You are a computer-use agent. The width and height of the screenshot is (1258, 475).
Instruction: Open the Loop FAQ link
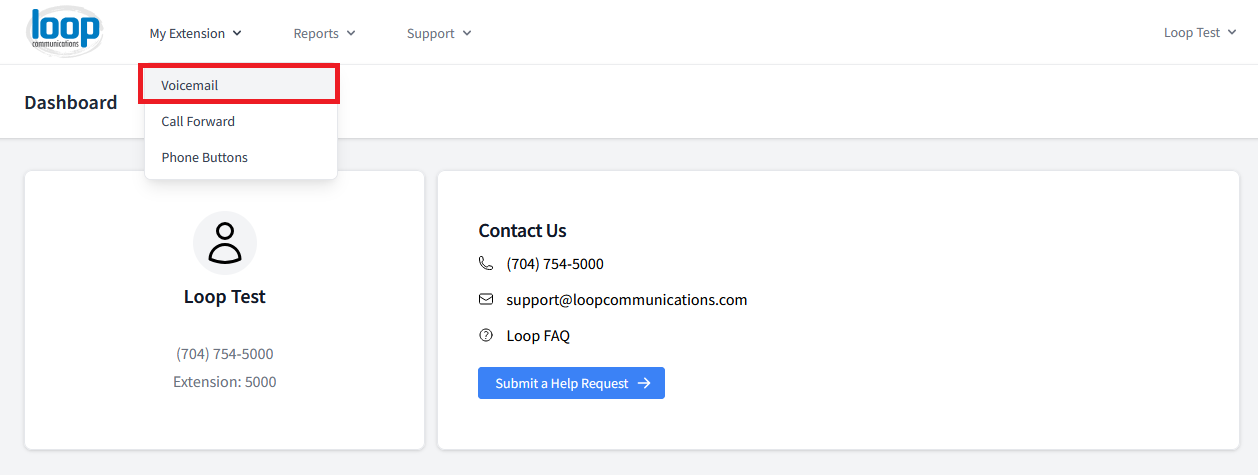(538, 336)
